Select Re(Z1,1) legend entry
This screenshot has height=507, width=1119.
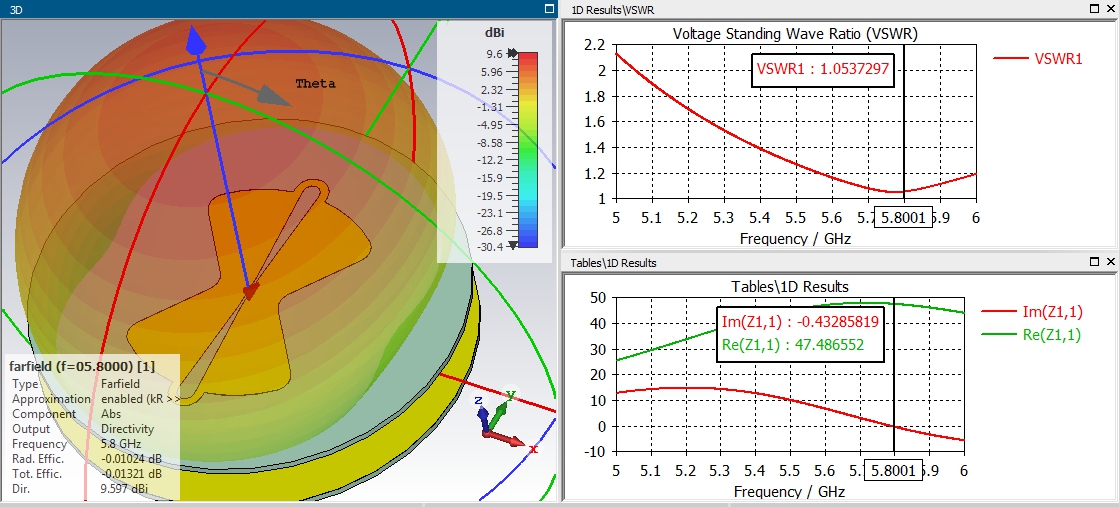click(x=1032, y=334)
